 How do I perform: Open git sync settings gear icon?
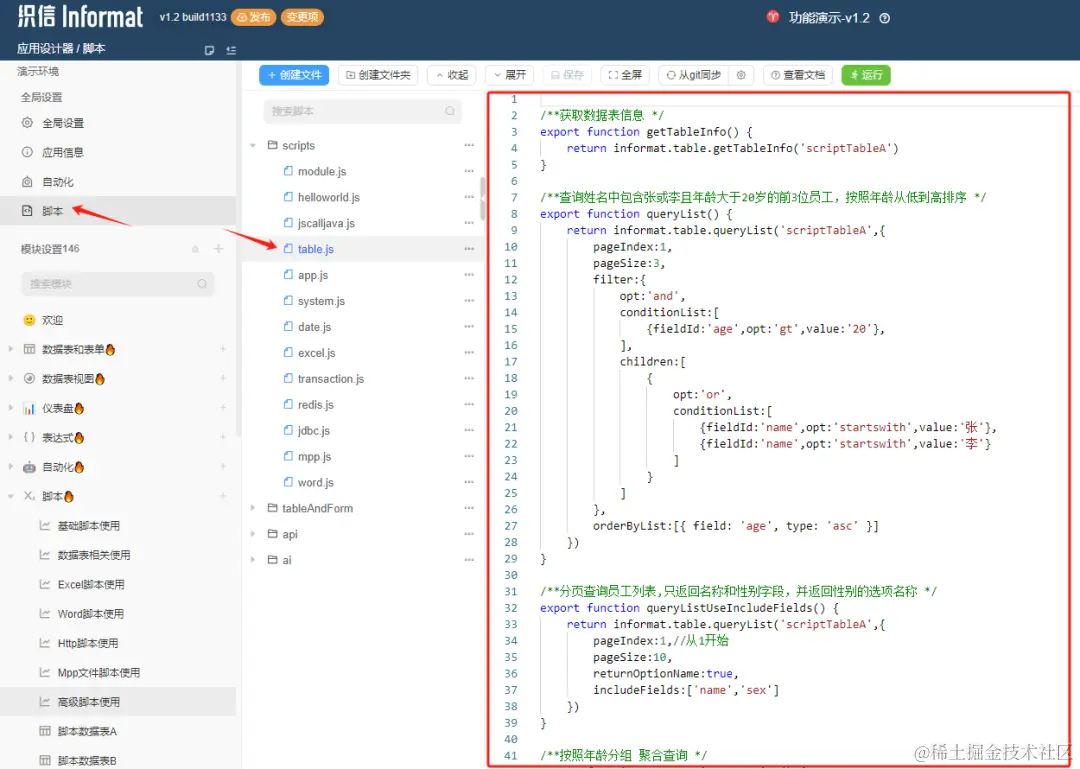pos(741,75)
